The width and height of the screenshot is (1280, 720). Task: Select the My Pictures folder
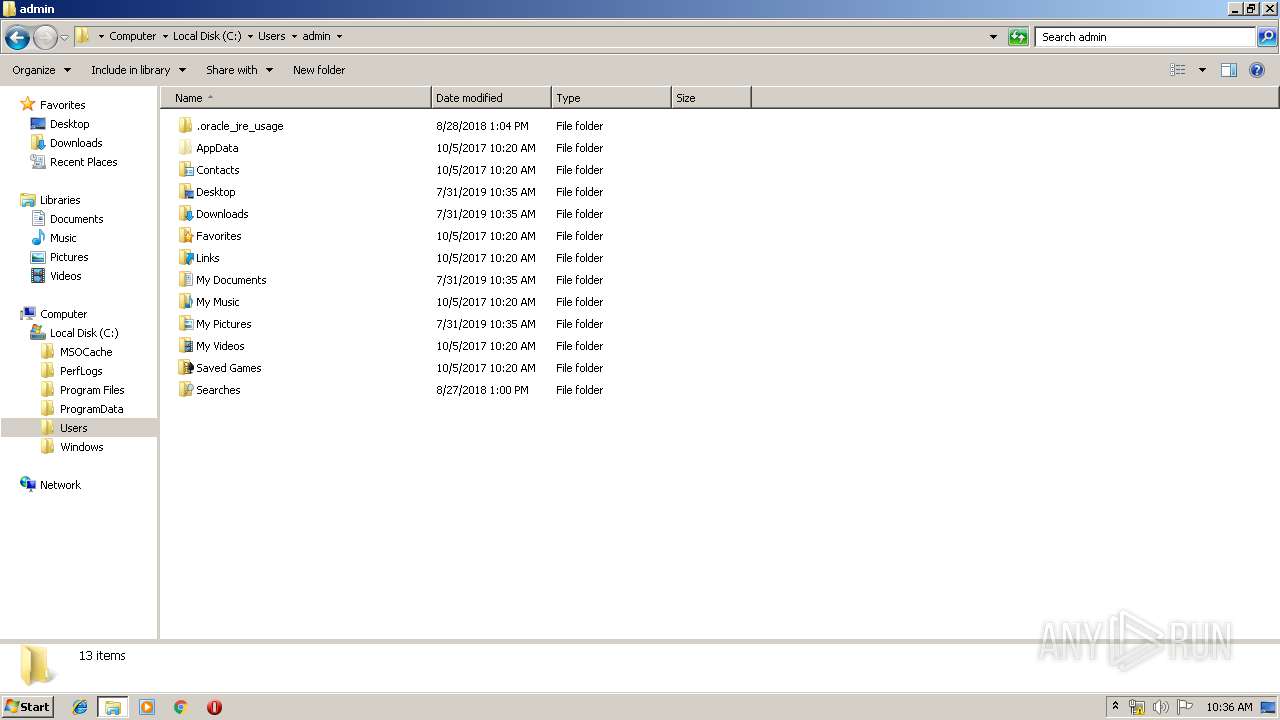coord(223,324)
